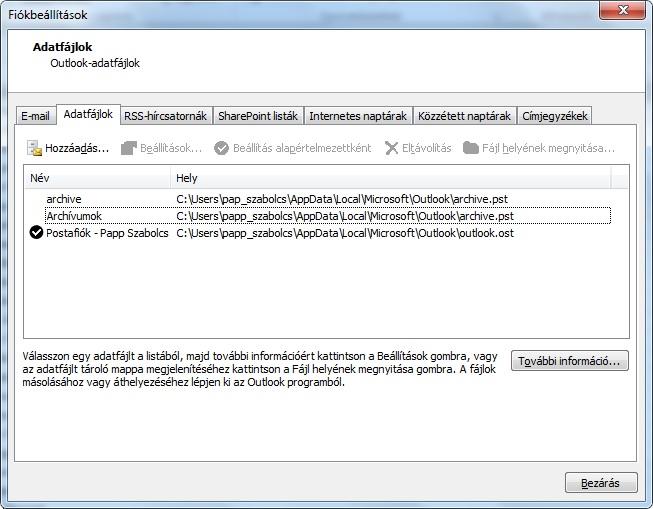
Task: Click the default checkmark beside Postafiók - Papp Szabolcs
Action: (x=36, y=232)
